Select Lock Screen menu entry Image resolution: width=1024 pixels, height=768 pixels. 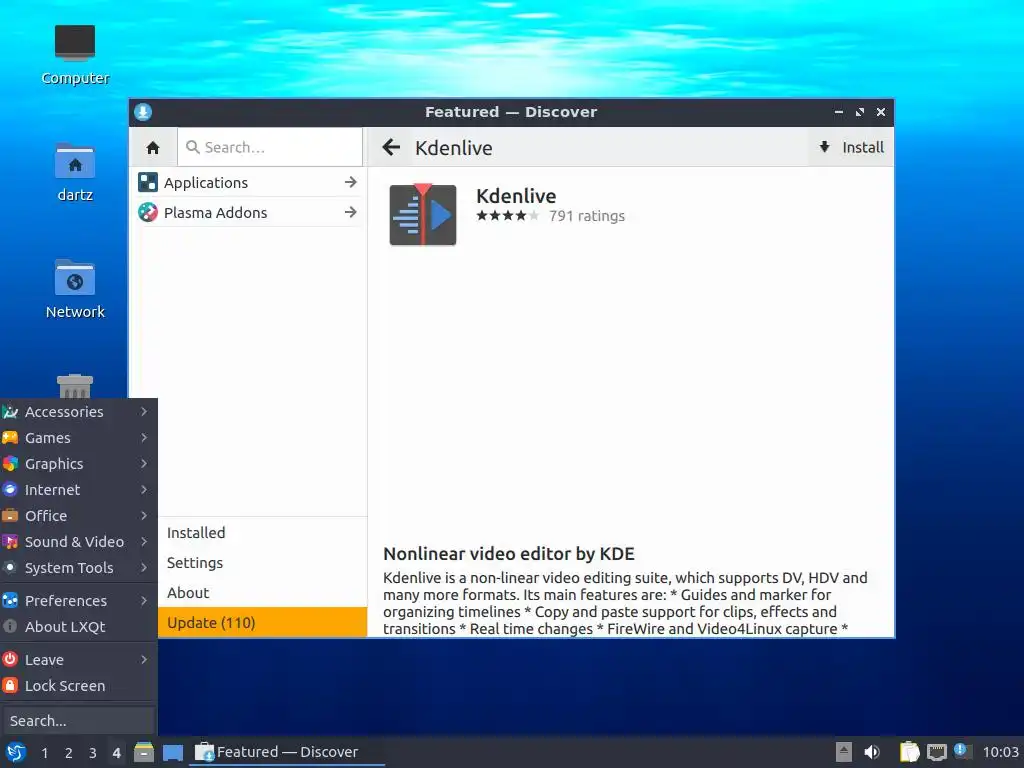[x=78, y=686]
